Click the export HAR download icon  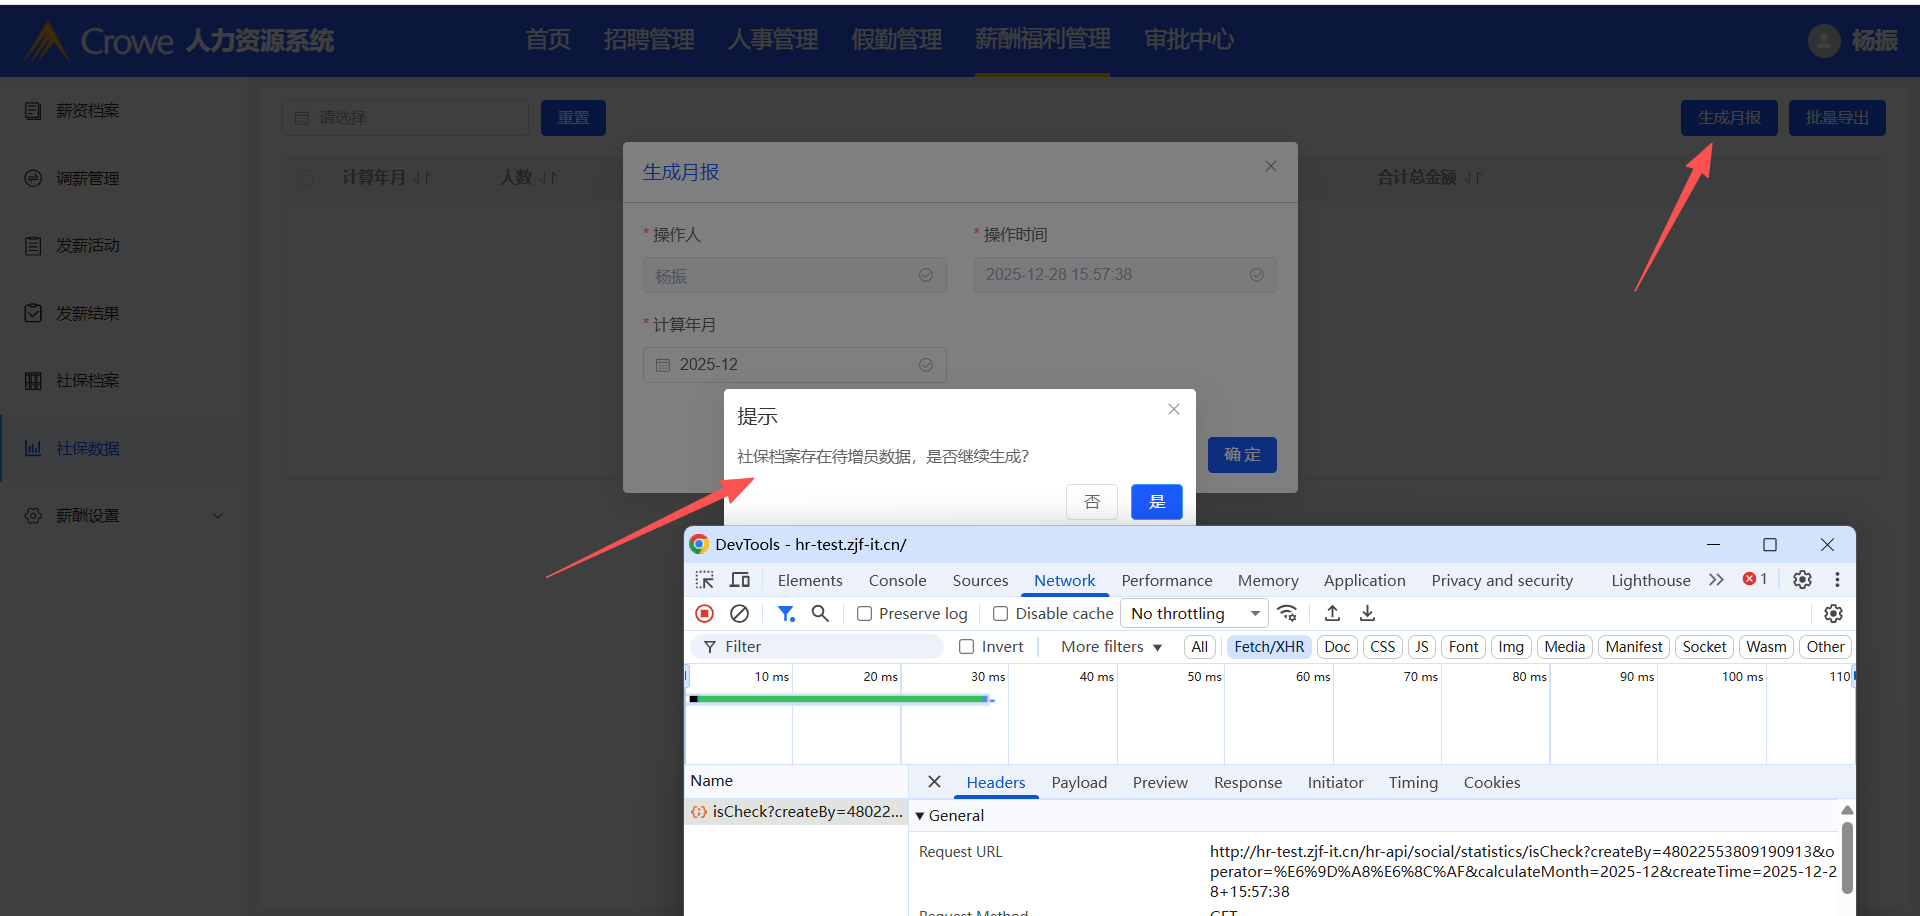(x=1367, y=613)
